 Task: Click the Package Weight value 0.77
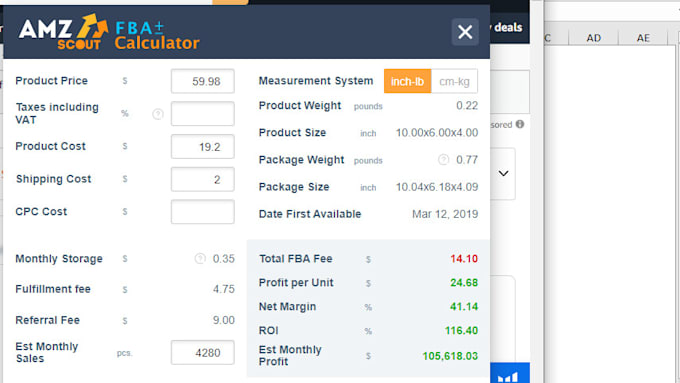(467, 160)
